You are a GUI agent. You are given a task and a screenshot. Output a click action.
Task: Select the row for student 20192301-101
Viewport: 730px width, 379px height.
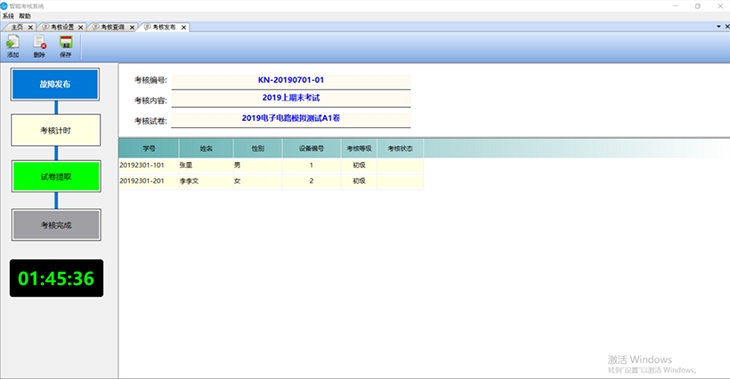click(x=271, y=165)
